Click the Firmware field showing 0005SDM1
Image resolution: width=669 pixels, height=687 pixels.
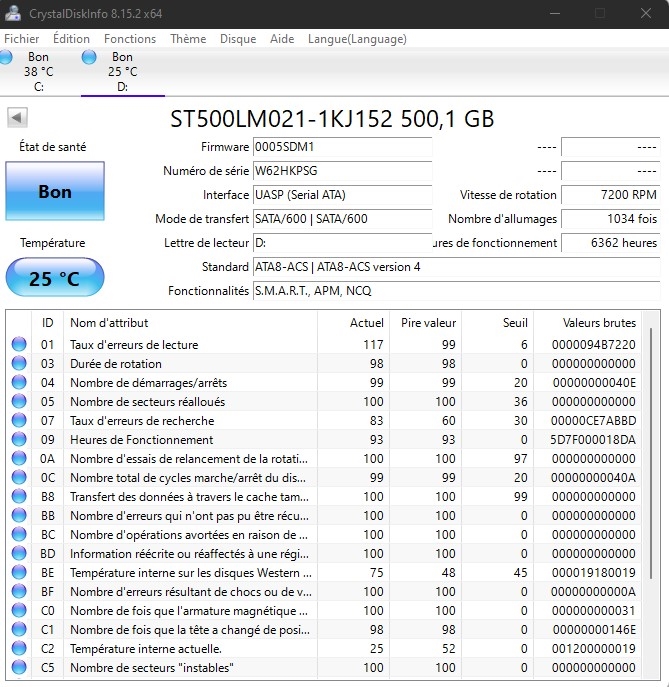(341, 147)
